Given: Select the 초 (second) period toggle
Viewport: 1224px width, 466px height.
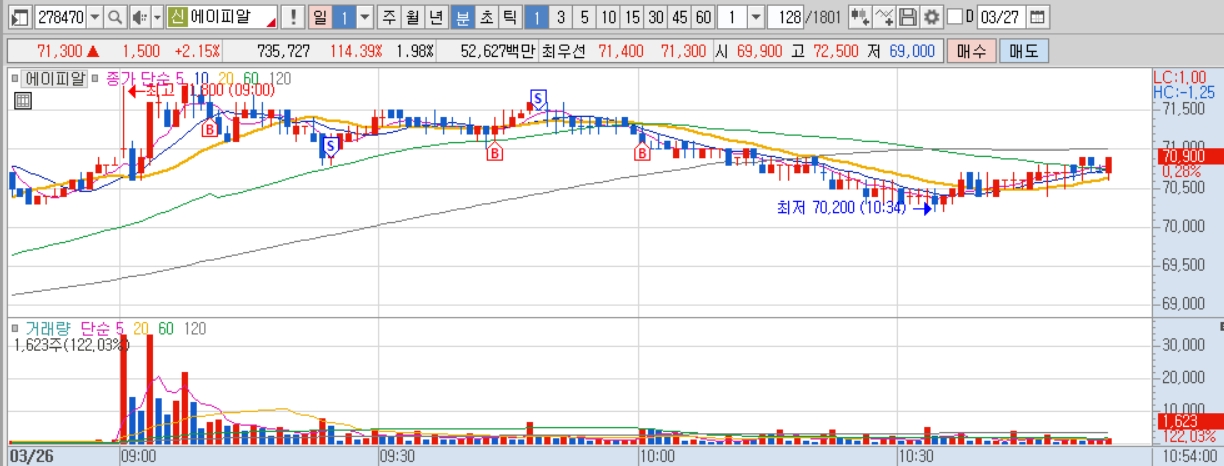Looking at the screenshot, I should (x=485, y=17).
